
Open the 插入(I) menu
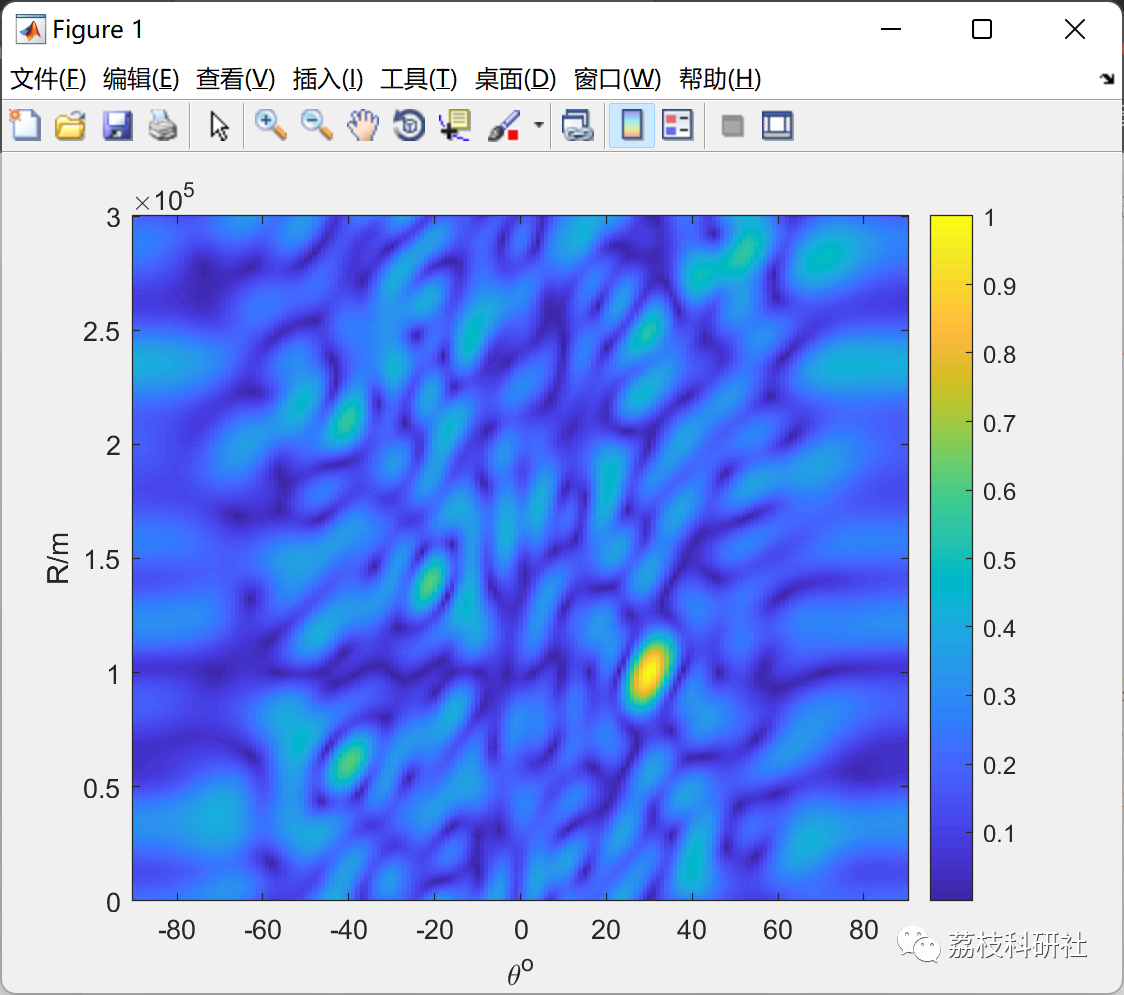pyautogui.click(x=328, y=79)
